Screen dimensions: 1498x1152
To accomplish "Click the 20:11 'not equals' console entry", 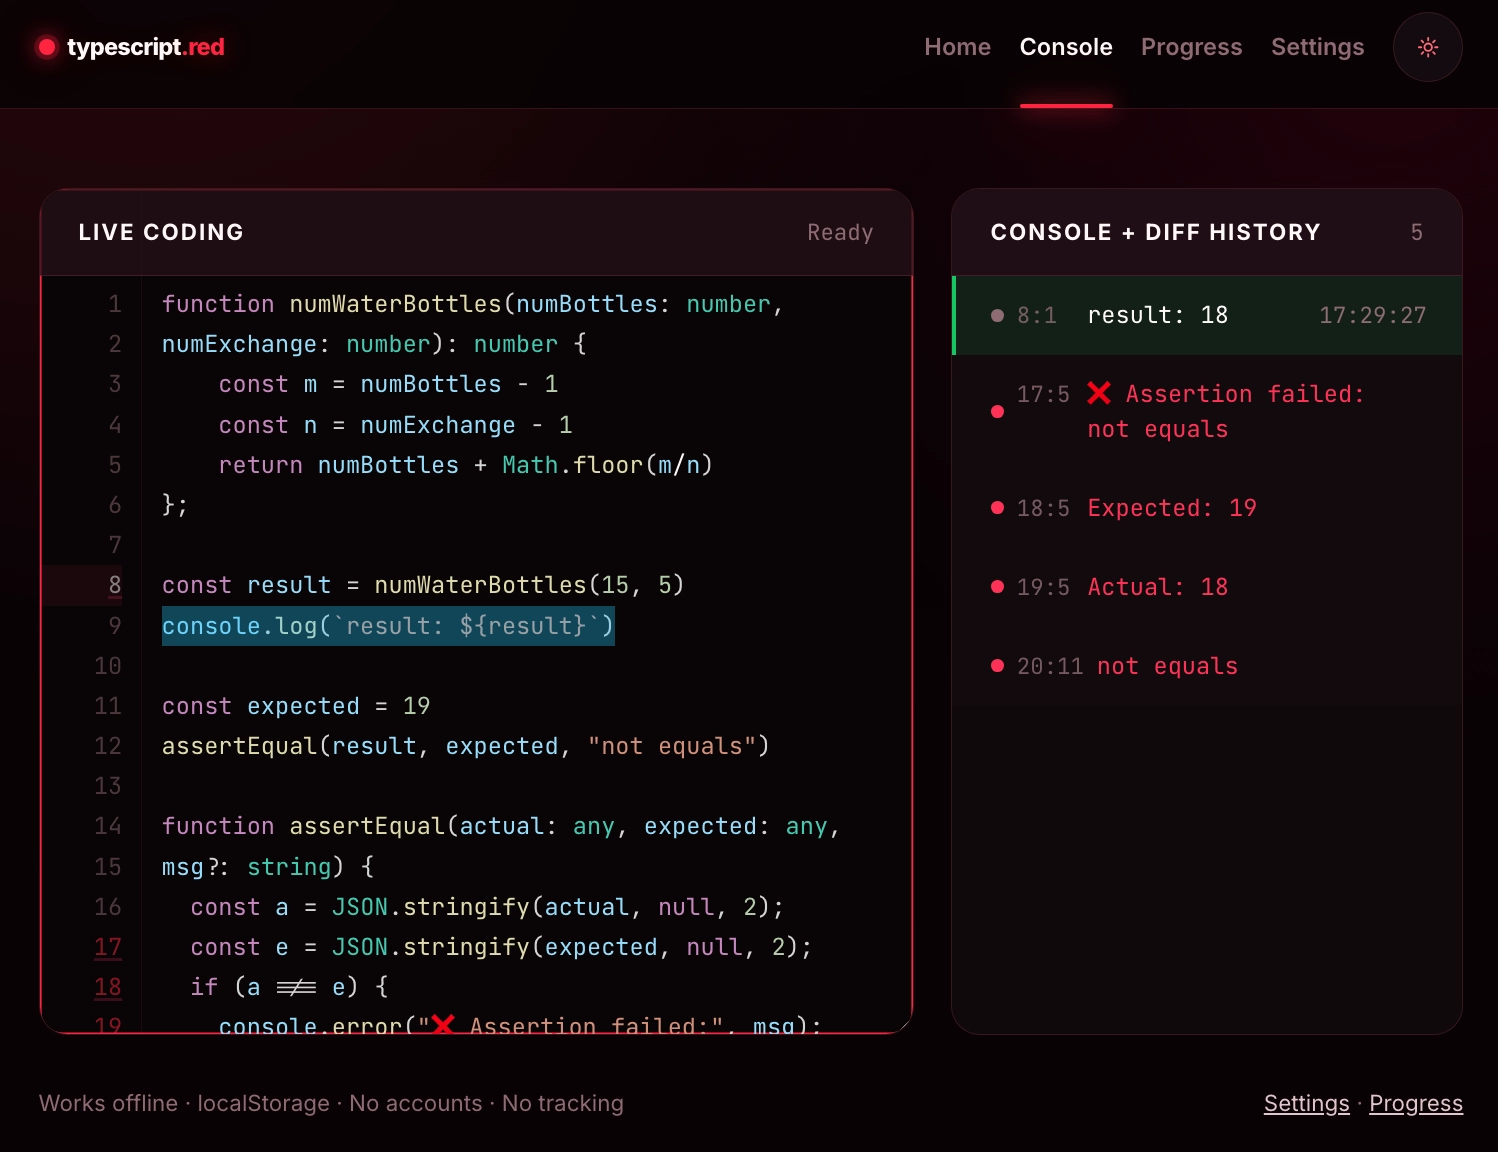I will click(x=1208, y=666).
